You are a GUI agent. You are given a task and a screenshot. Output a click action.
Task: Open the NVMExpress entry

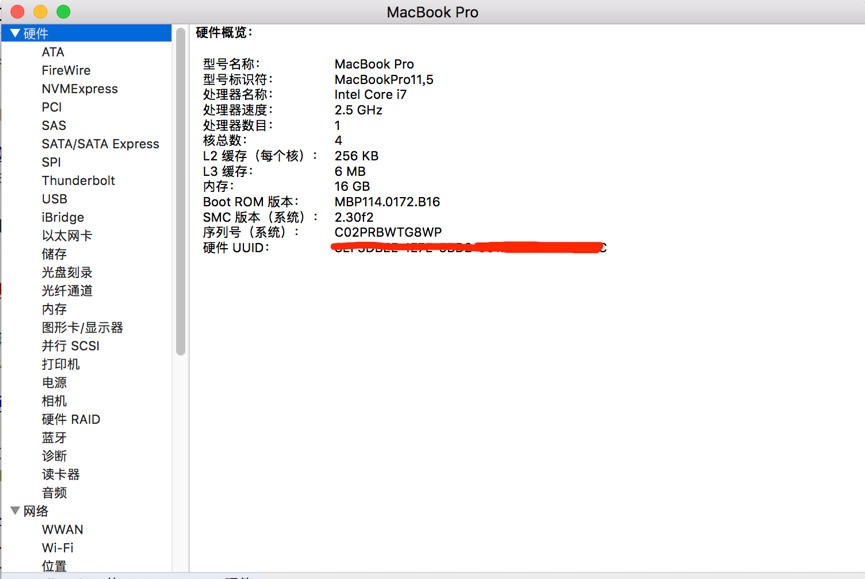pyautogui.click(x=80, y=88)
